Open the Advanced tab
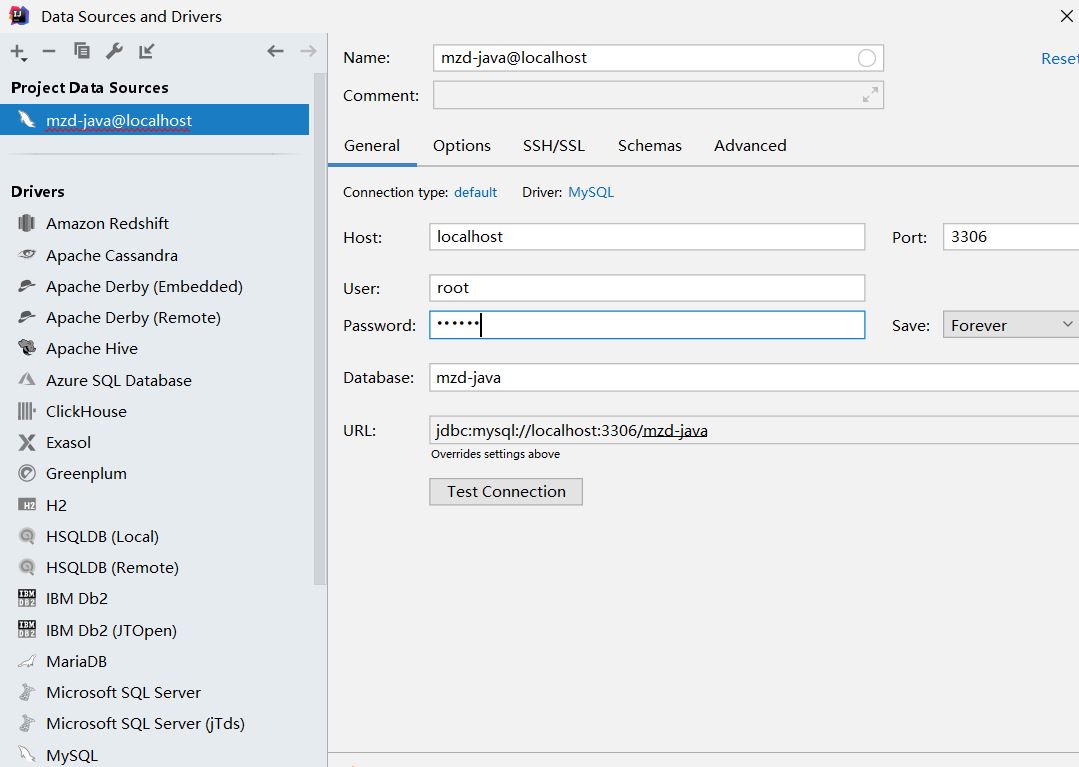The width and height of the screenshot is (1079, 767). 750,146
